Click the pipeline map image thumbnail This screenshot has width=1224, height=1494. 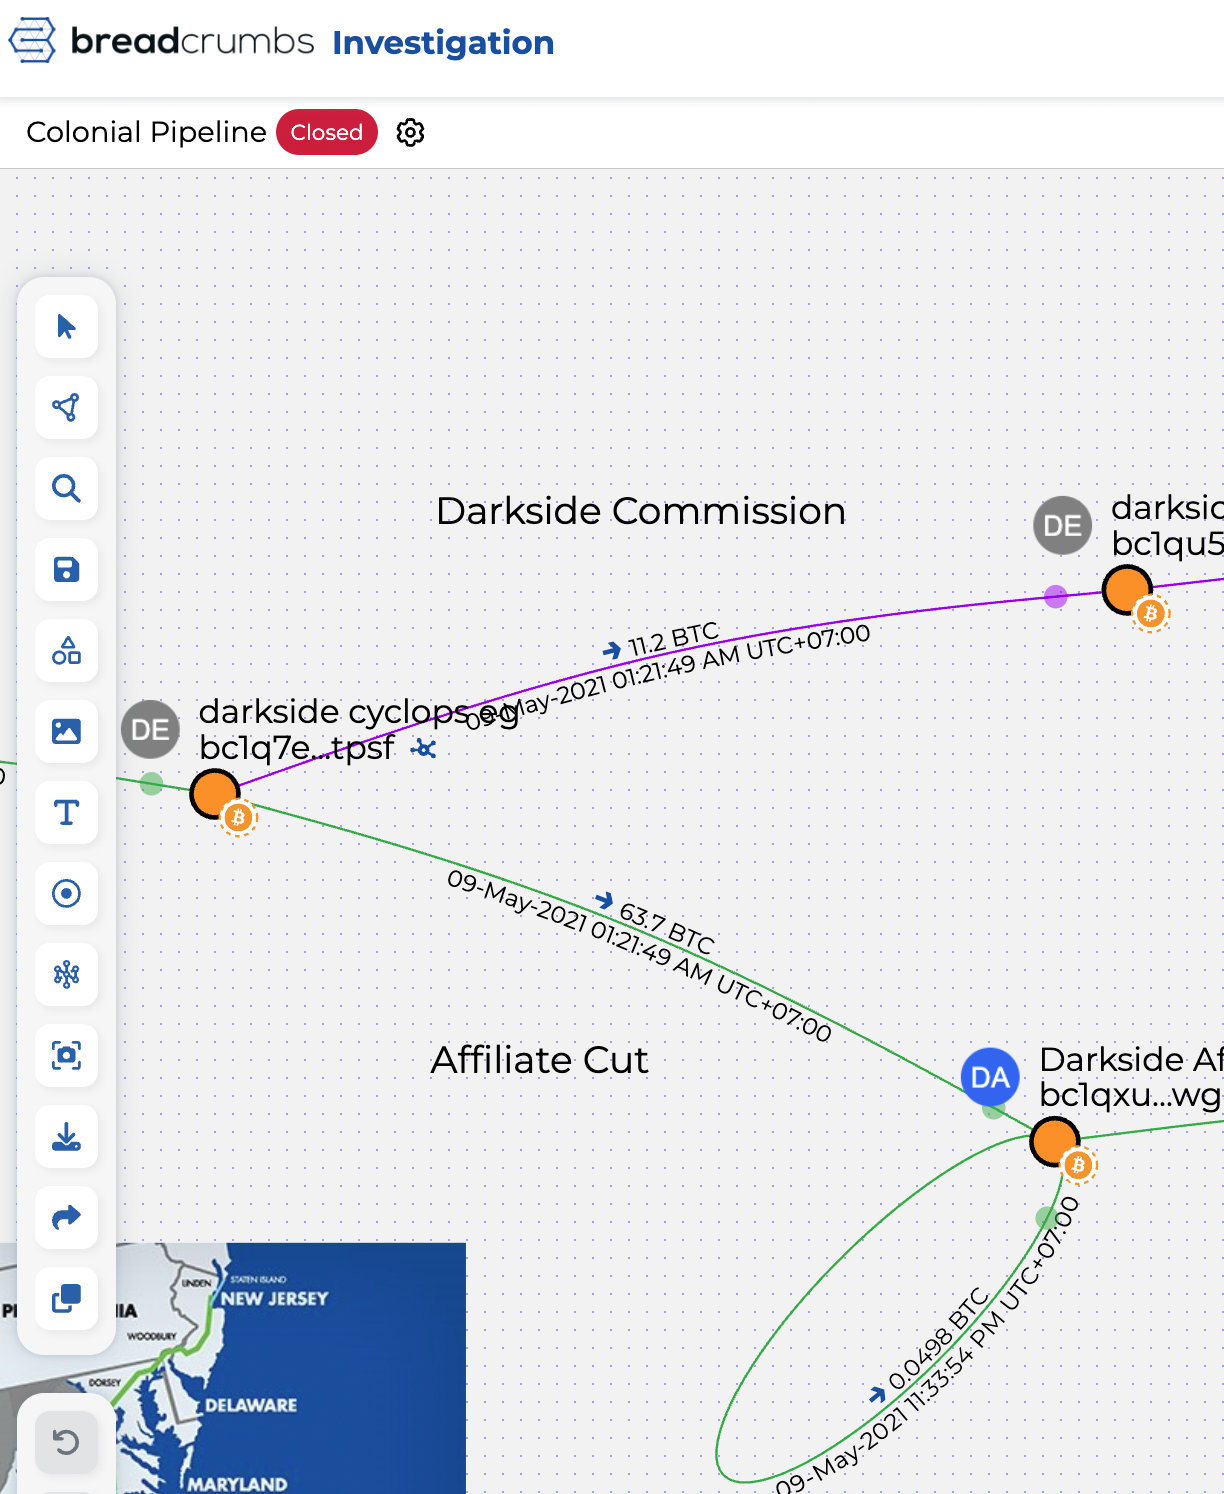click(290, 1368)
